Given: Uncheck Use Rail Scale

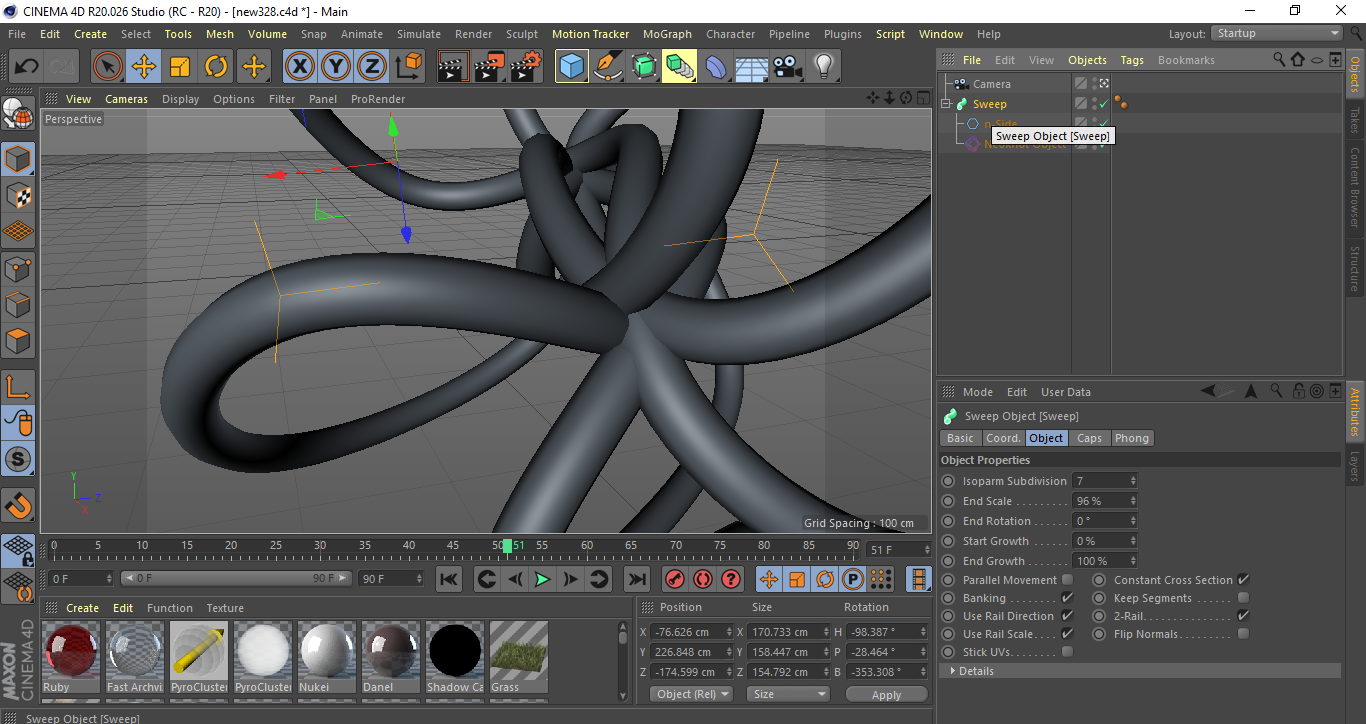Looking at the screenshot, I should tap(1067, 634).
